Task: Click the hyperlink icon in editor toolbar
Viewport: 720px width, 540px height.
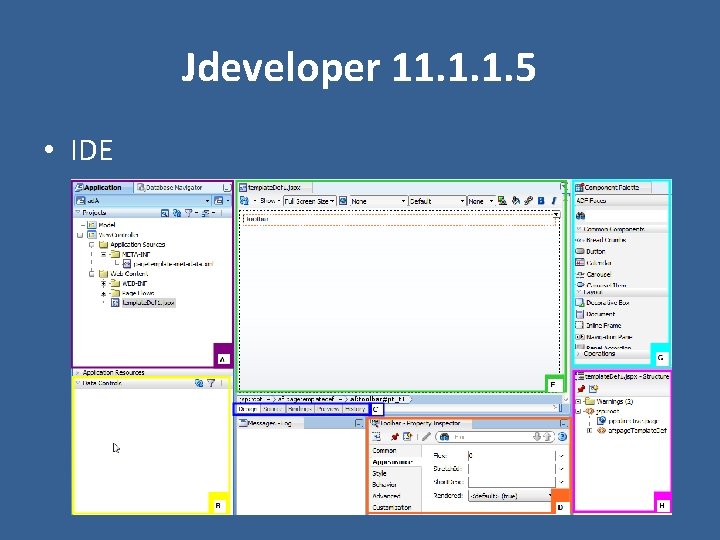Action: (x=529, y=201)
